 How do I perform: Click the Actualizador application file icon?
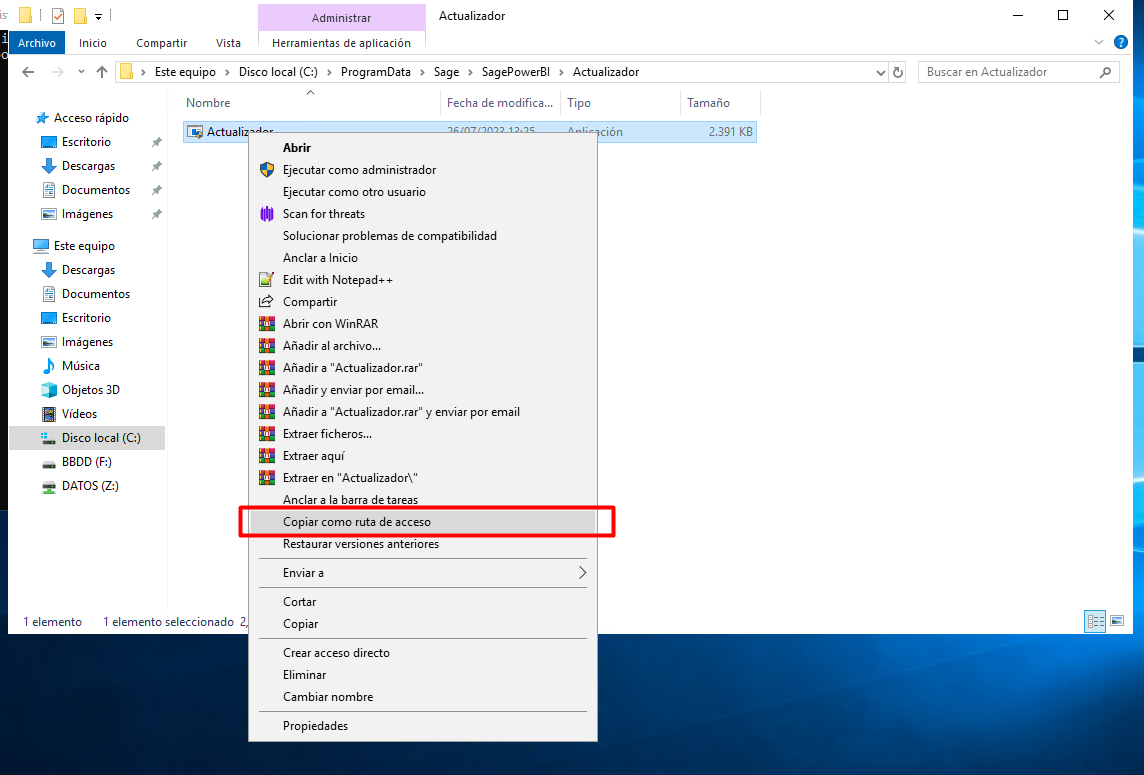pos(195,132)
